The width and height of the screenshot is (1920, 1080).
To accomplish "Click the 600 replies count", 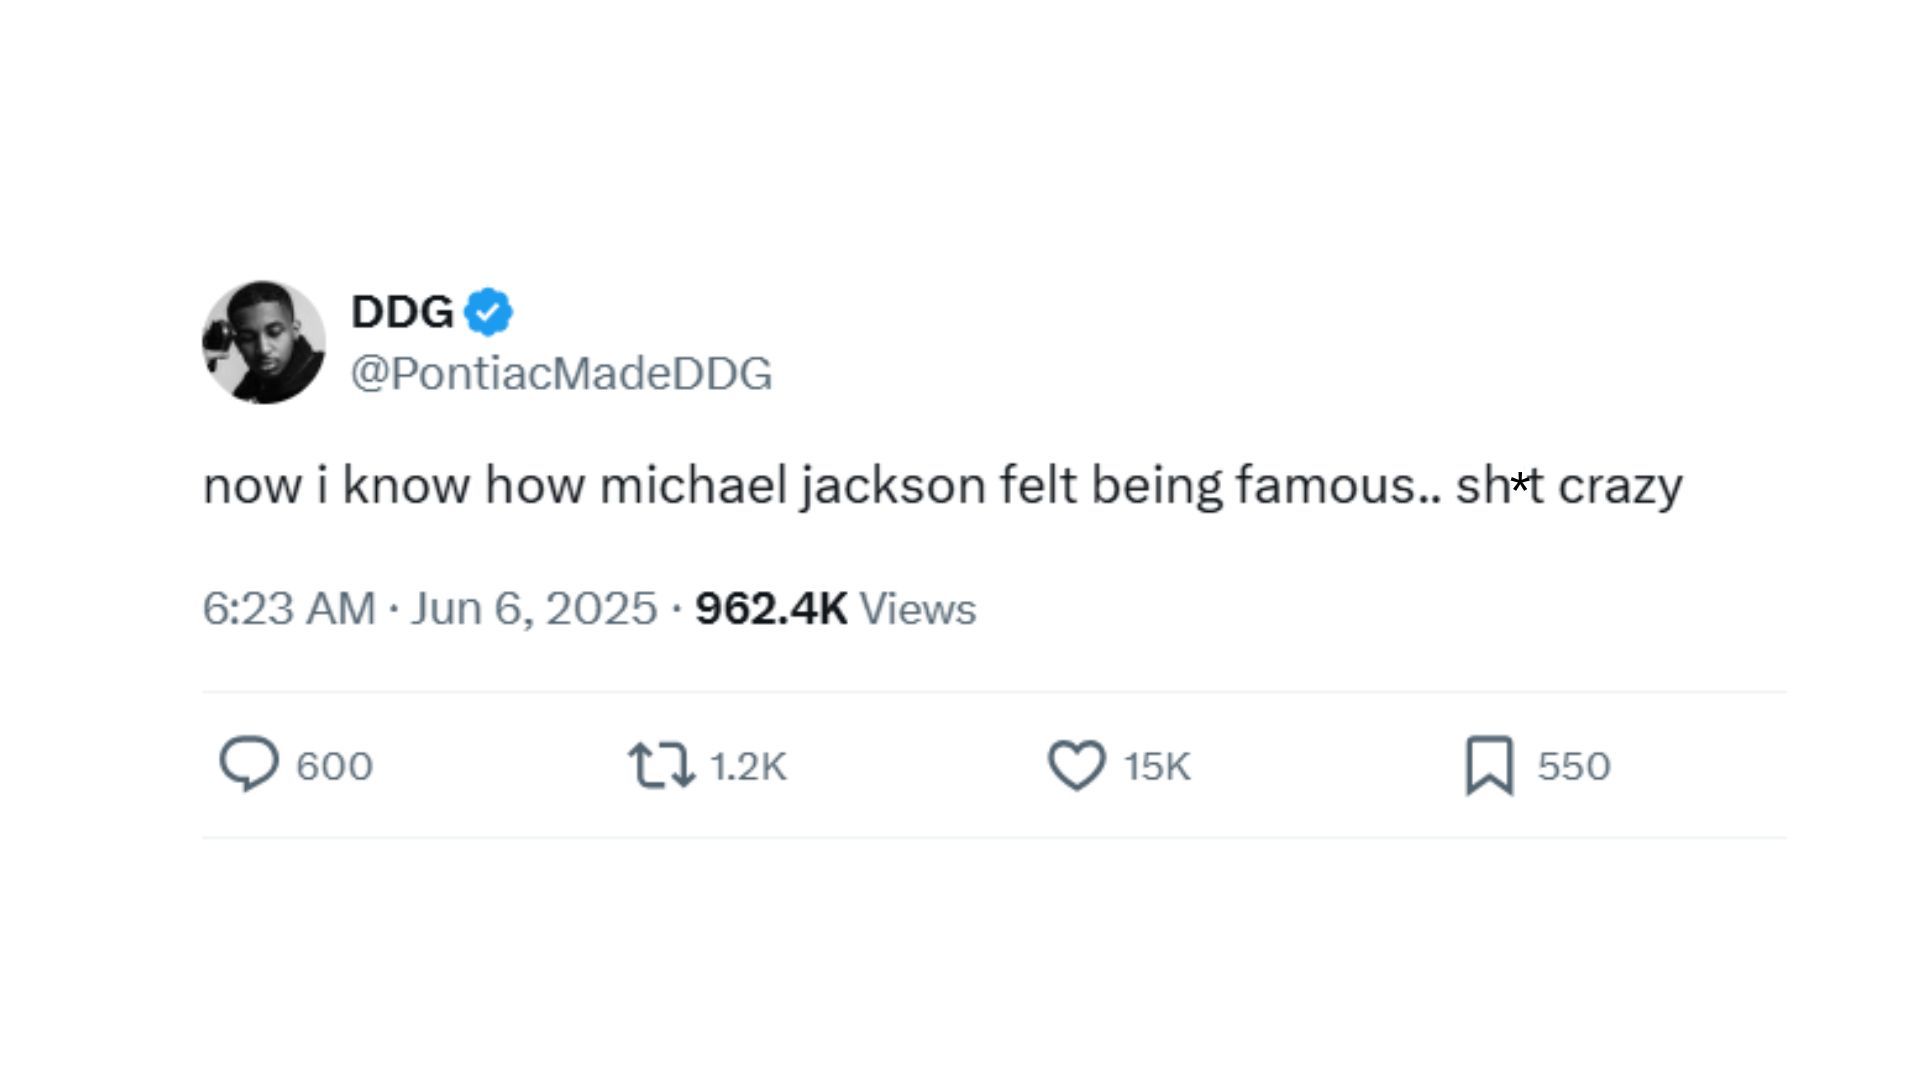I will click(335, 766).
